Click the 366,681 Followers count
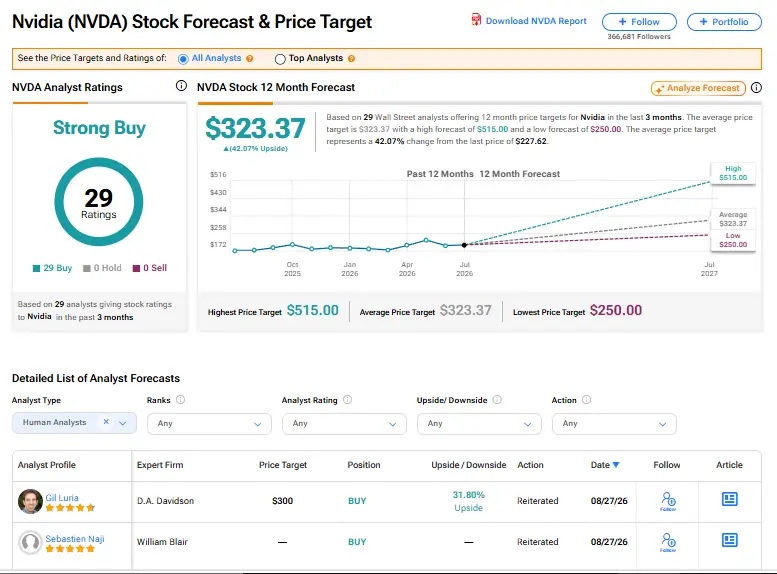This screenshot has width=777, height=574. (639, 37)
